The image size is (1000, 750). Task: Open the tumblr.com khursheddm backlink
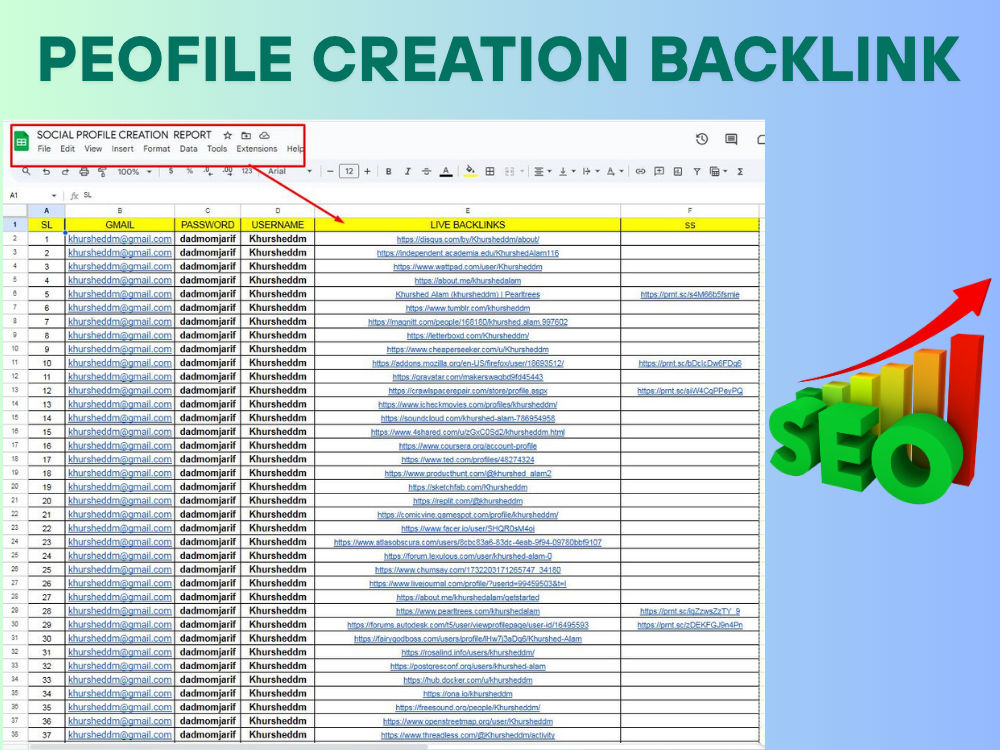(467, 309)
